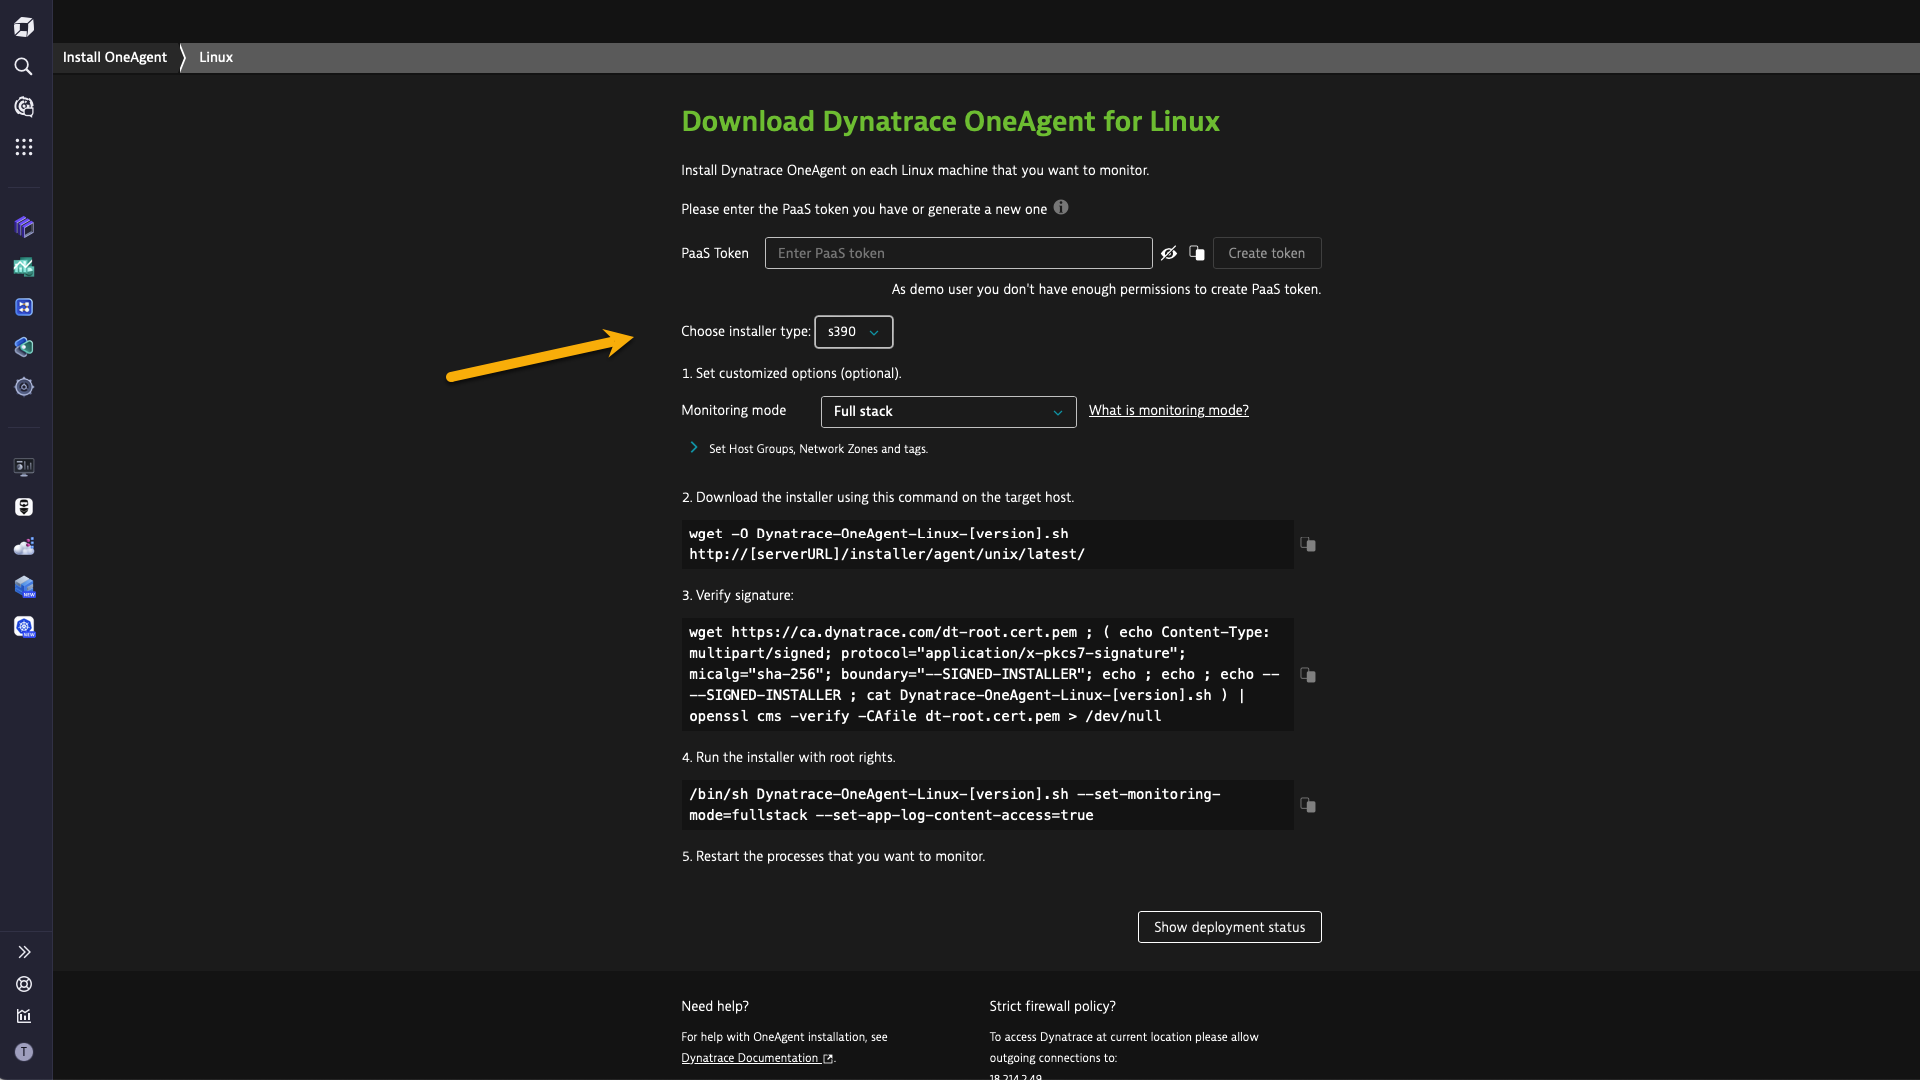Click the copy icon beside the PaaS token field
Screen dimensions: 1920x1080
(1196, 253)
